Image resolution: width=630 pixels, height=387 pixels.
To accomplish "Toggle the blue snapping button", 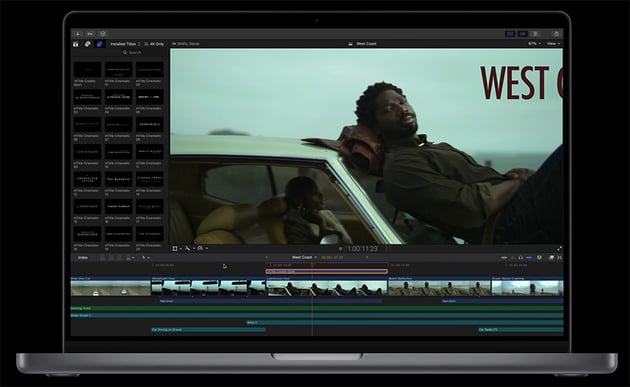I will coord(529,258).
